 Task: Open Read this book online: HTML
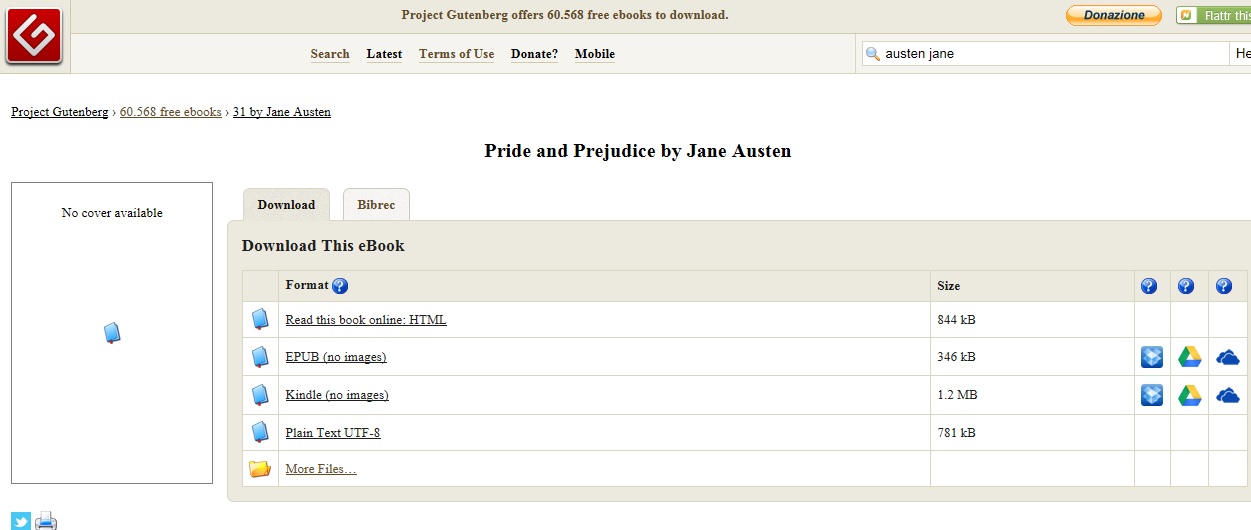coord(366,320)
